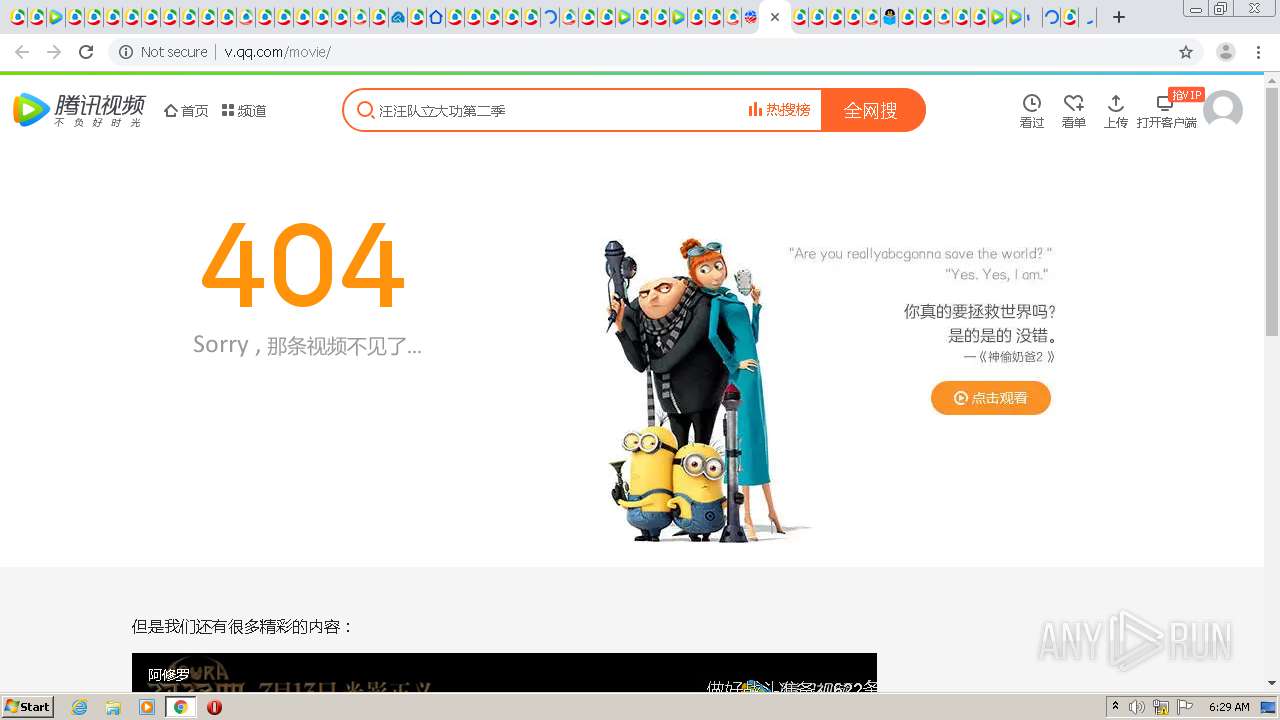This screenshot has height=720, width=1280.
Task: Open File Explorer folder in taskbar
Action: coord(113,707)
